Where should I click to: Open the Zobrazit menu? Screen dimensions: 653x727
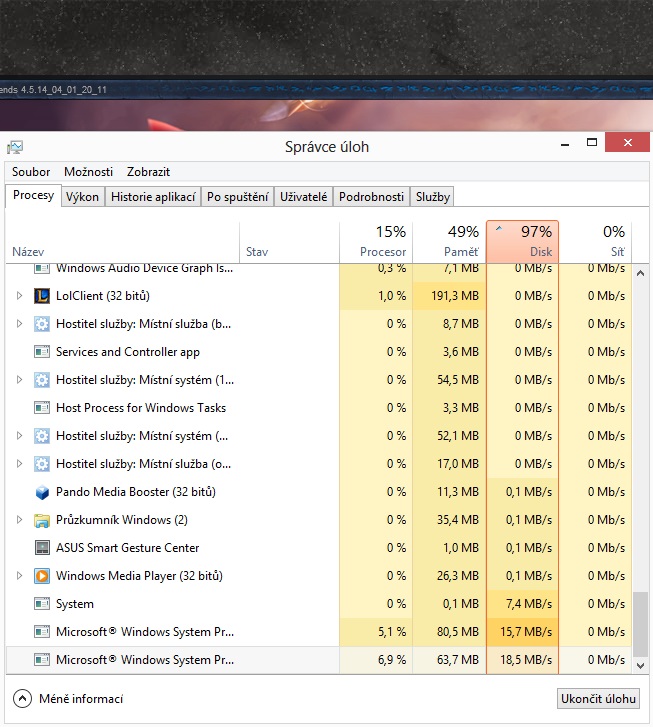pos(148,172)
